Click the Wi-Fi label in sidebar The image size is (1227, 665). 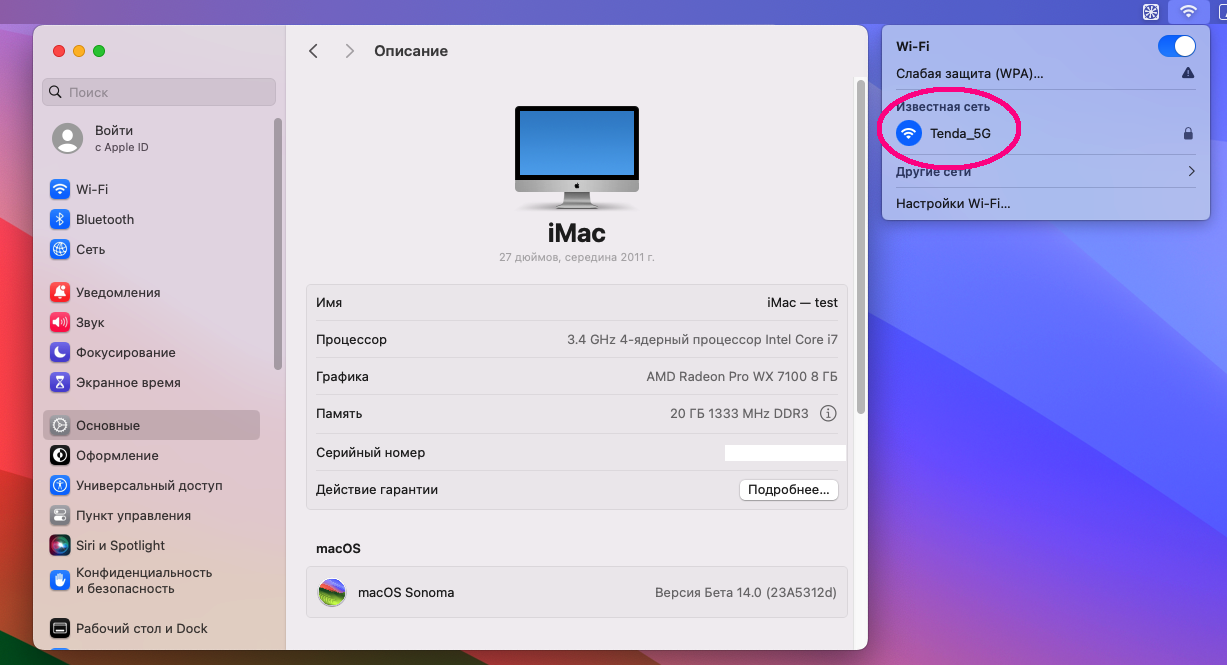(92, 189)
